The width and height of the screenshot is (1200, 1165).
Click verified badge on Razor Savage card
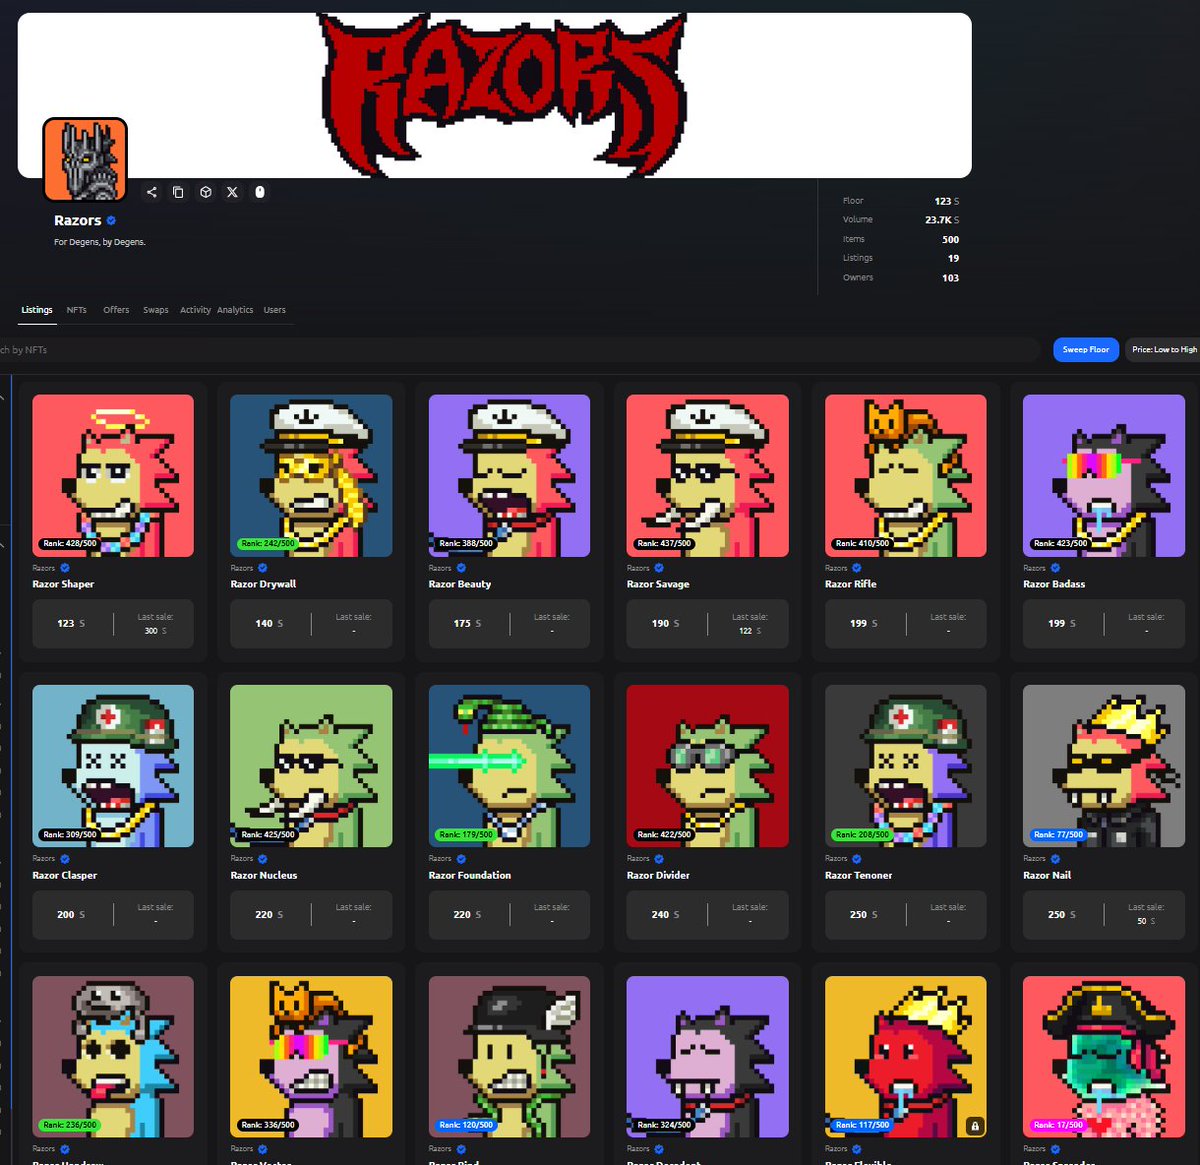coord(659,568)
